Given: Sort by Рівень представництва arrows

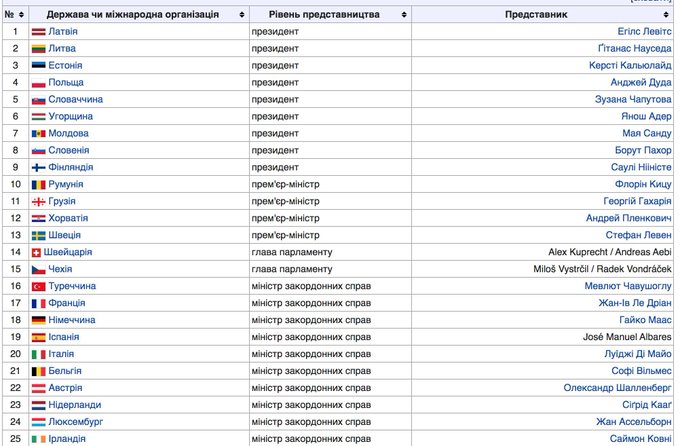Looking at the screenshot, I should tap(404, 15).
